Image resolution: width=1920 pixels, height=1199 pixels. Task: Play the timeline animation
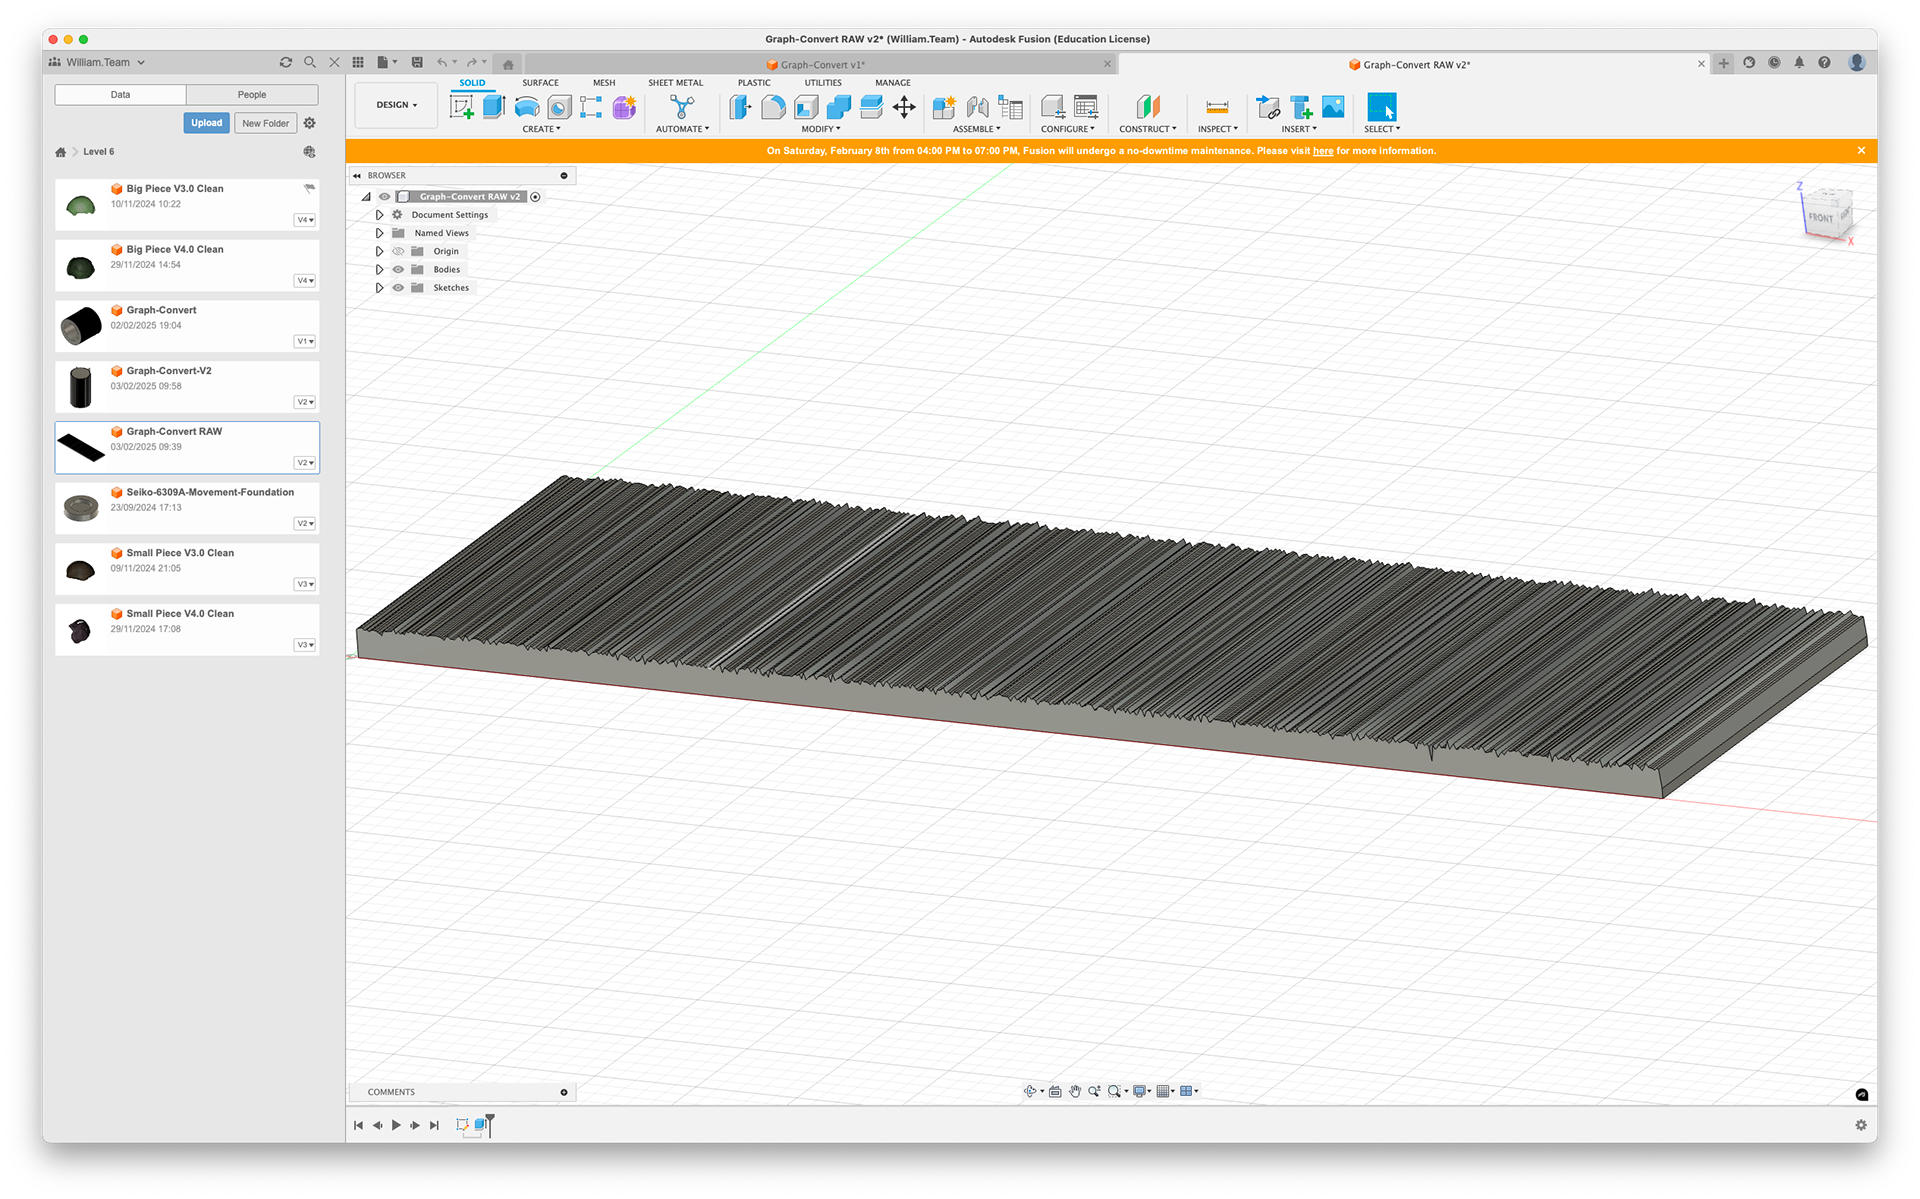click(396, 1125)
